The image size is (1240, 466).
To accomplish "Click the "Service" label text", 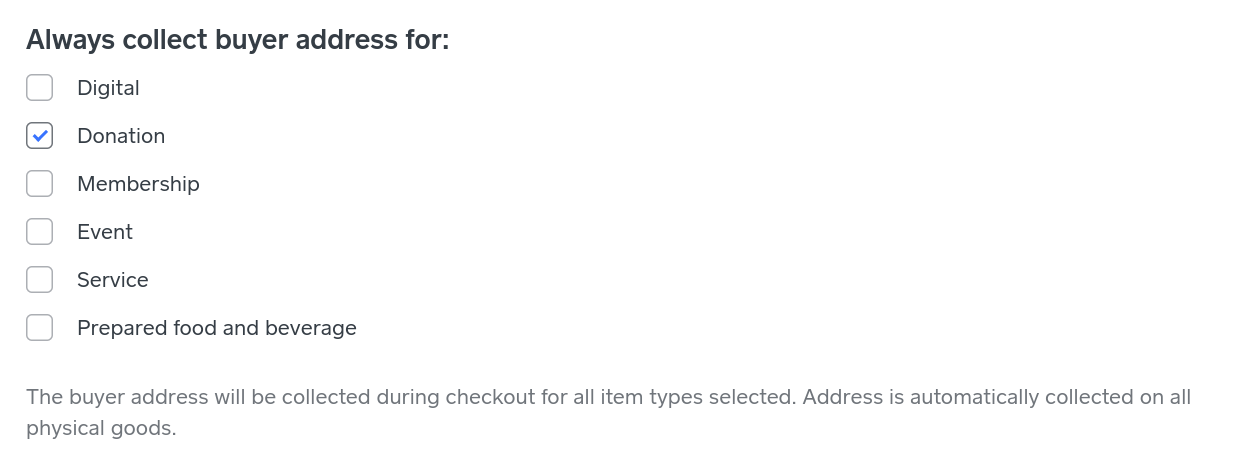I will point(113,280).
